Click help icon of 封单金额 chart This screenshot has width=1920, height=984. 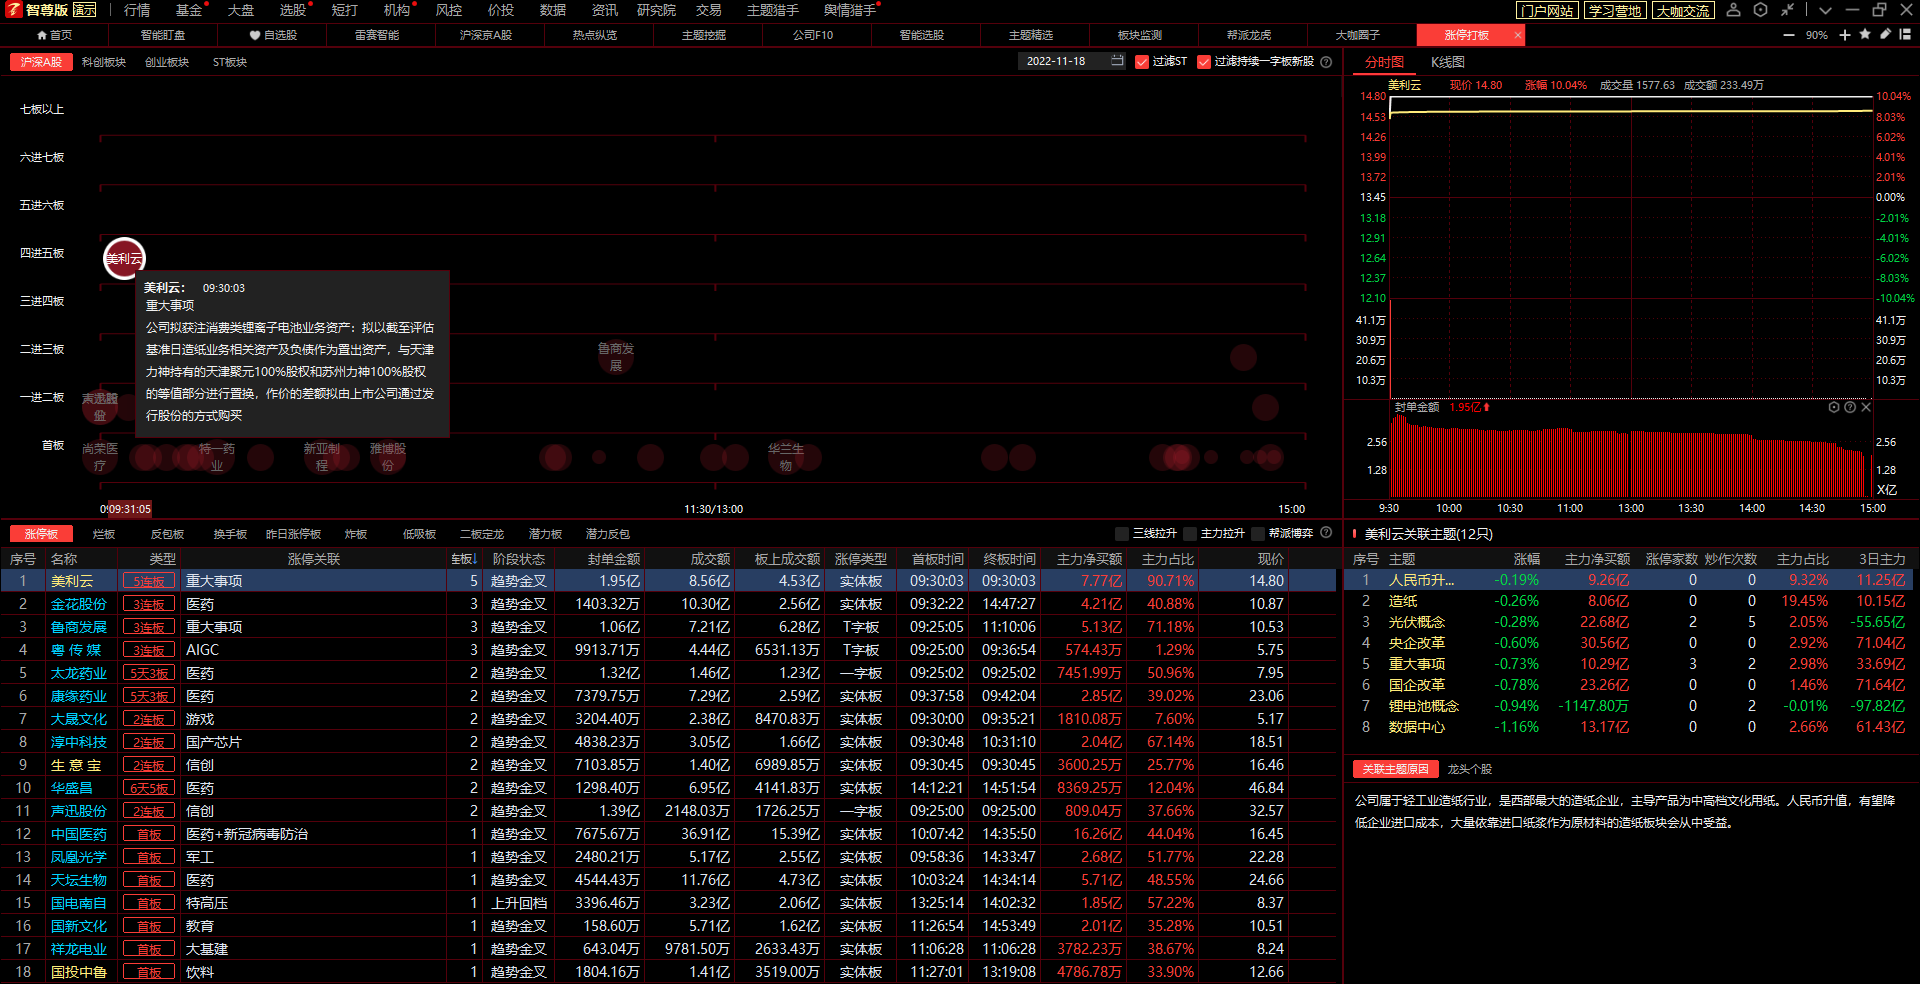(x=1850, y=407)
